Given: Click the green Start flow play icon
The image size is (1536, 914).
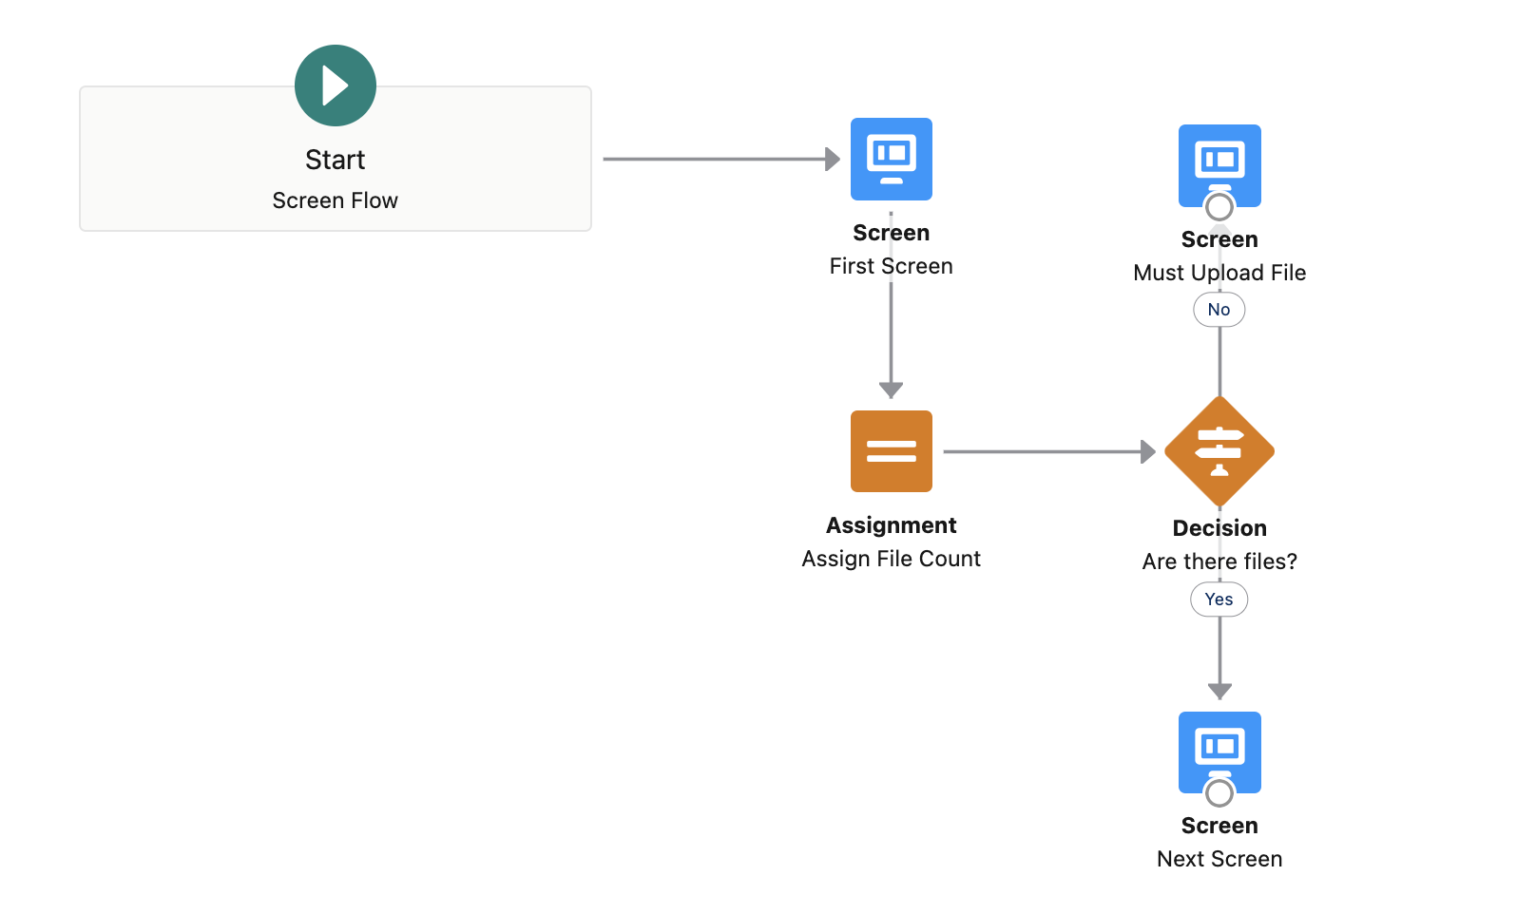Looking at the screenshot, I should [335, 85].
